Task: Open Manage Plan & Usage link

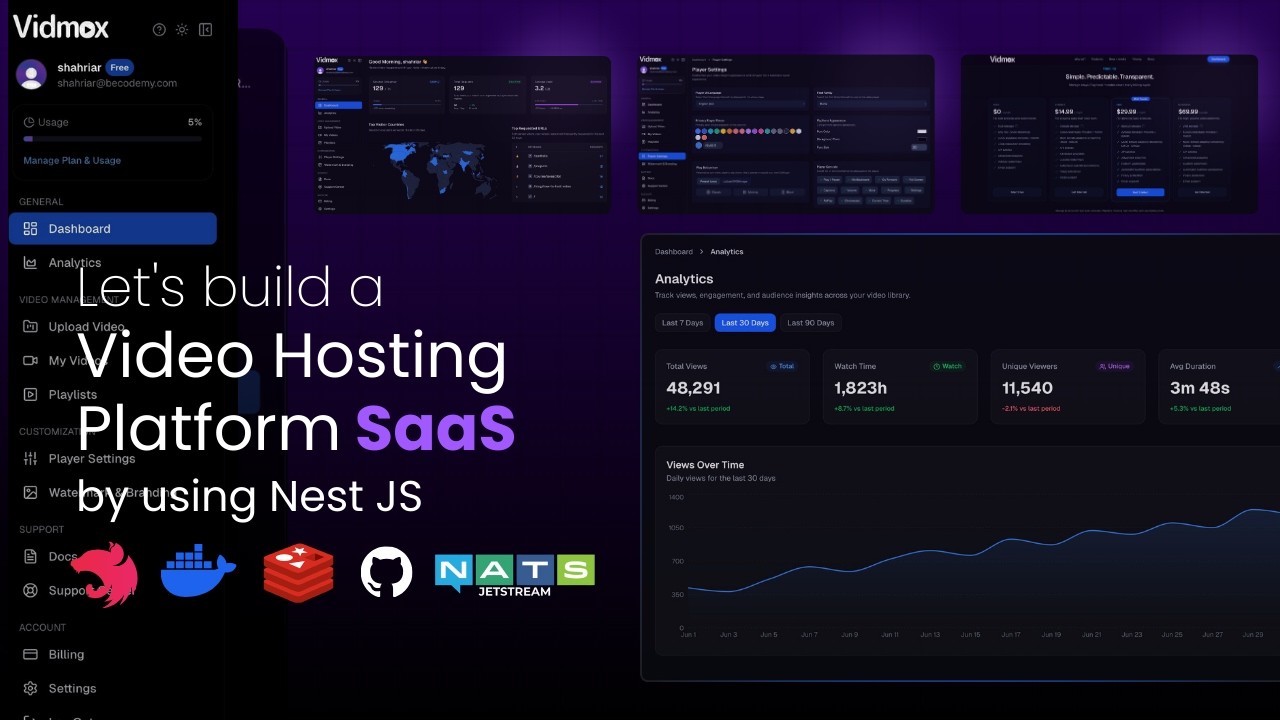Action: (72, 160)
